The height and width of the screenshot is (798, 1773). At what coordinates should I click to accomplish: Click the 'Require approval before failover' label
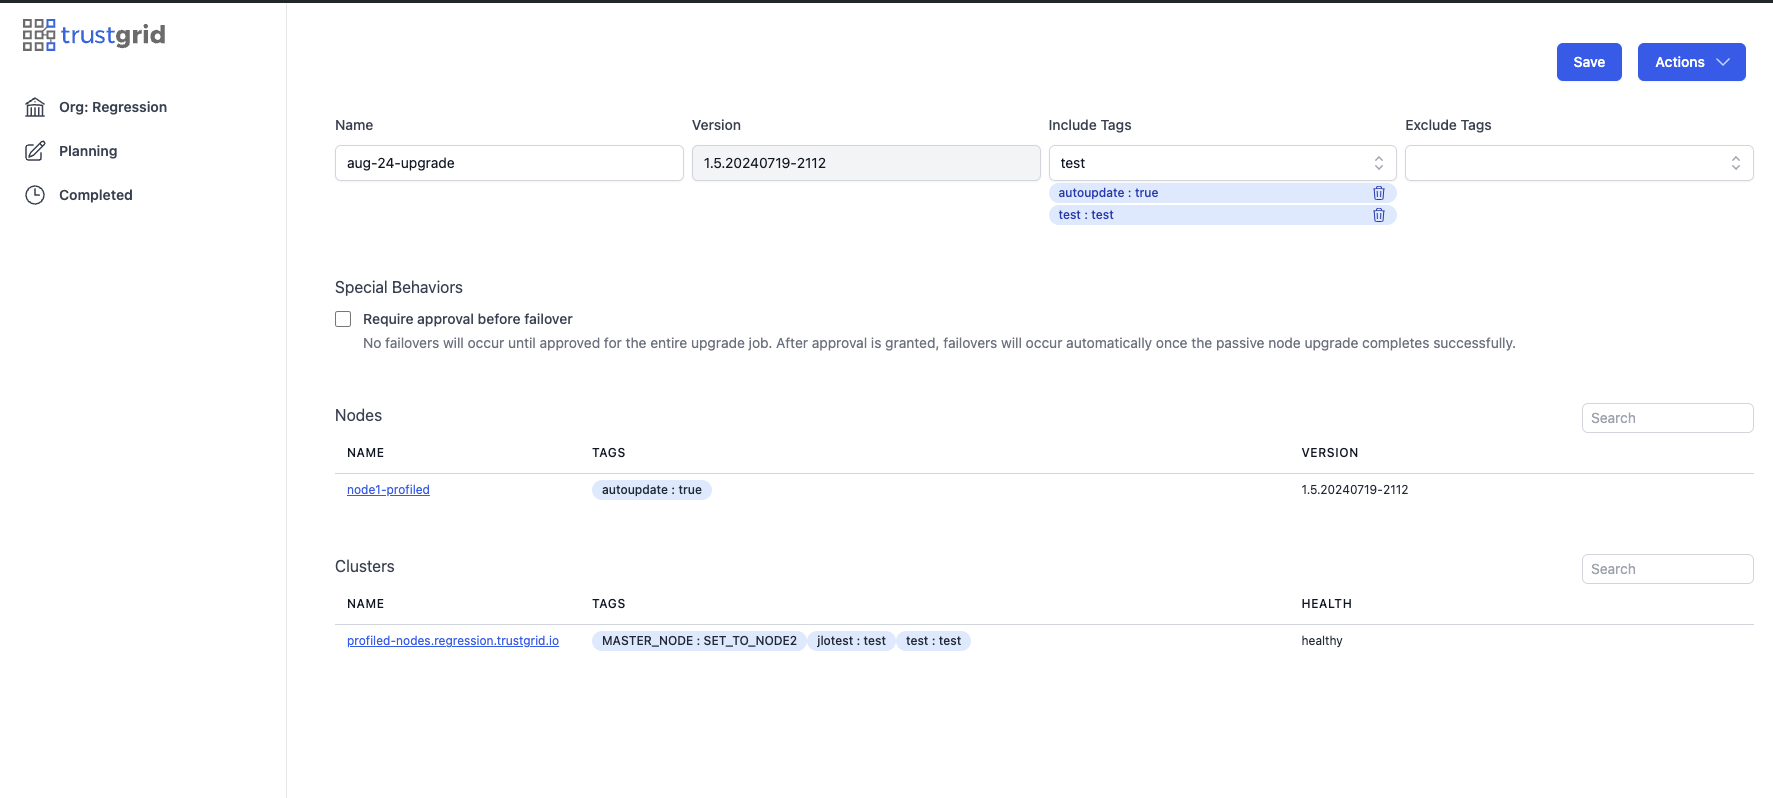pos(468,319)
